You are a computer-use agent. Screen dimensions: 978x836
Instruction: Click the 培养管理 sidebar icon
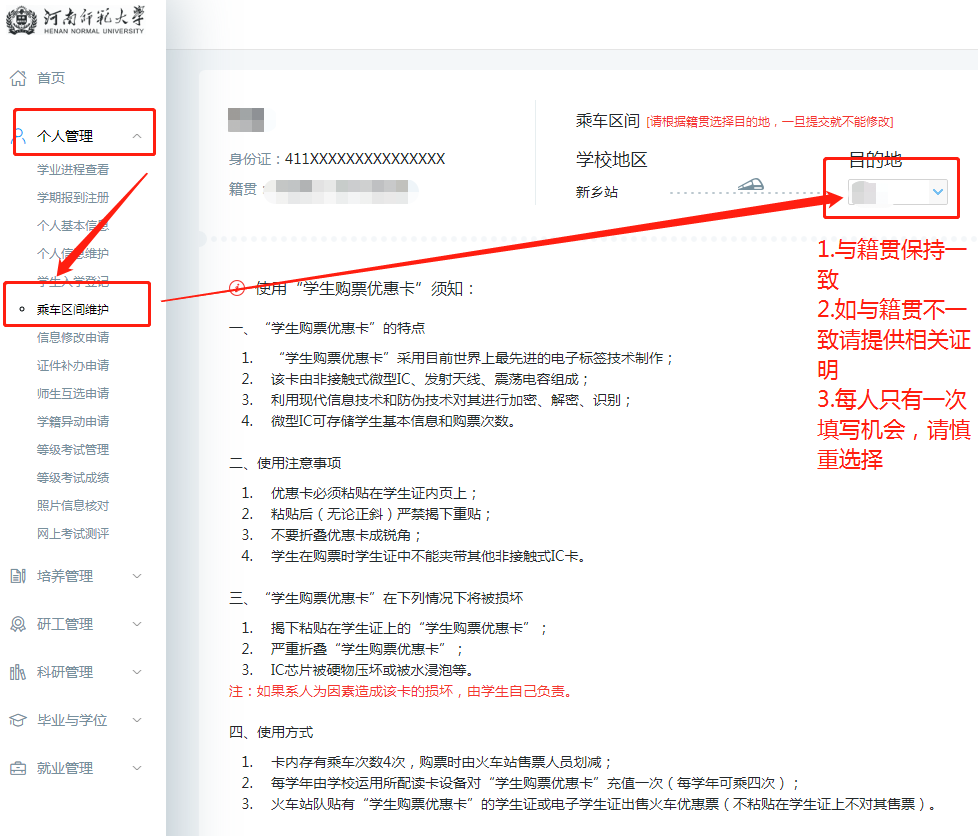point(18,576)
